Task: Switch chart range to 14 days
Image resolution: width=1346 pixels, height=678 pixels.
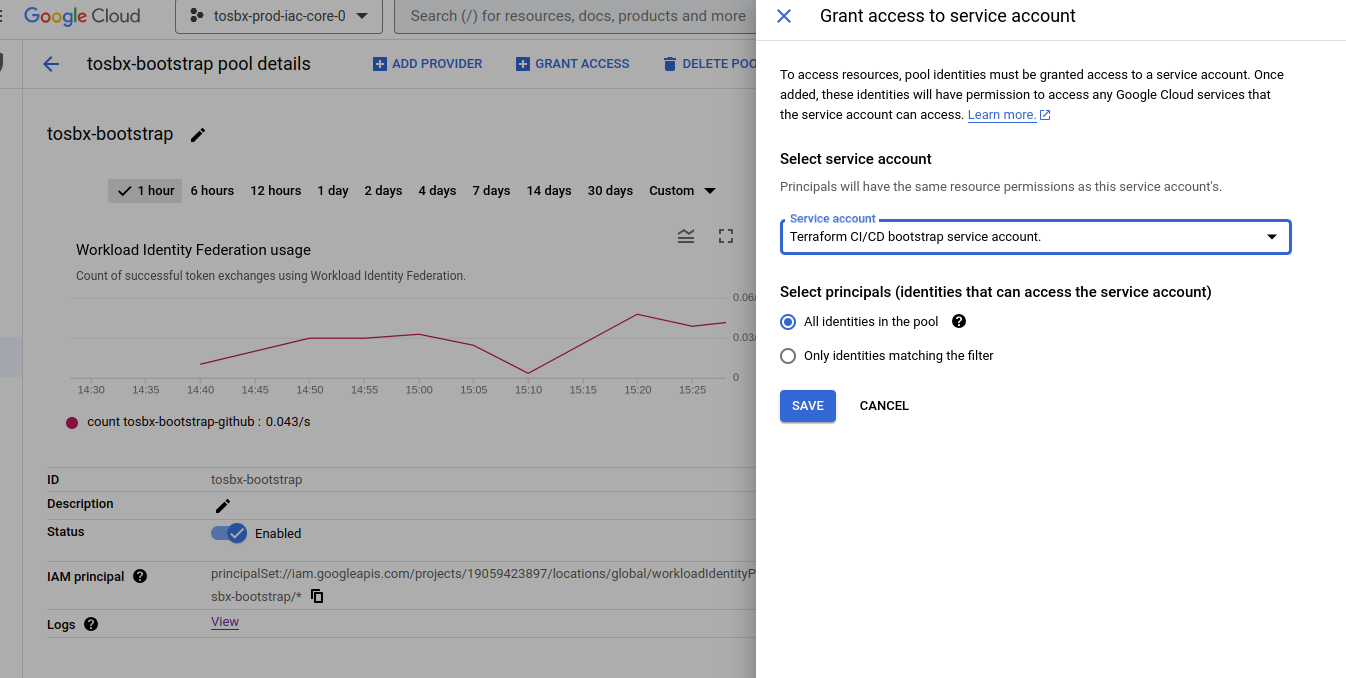Action: click(549, 190)
